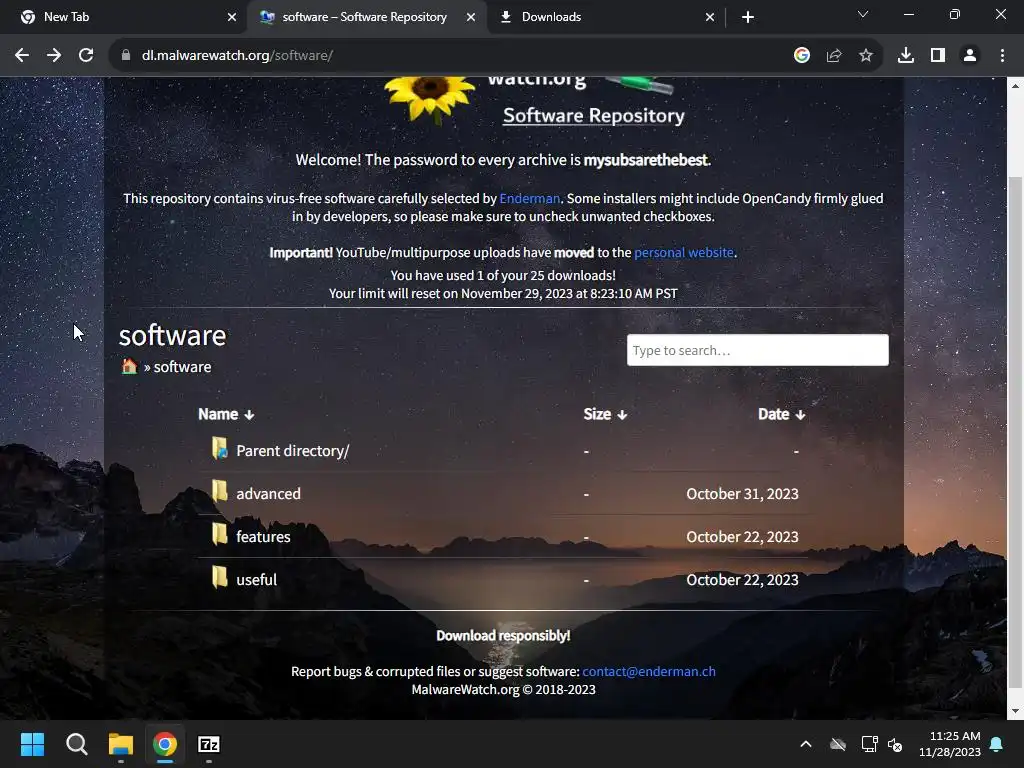Click the address bar URL

point(237,56)
